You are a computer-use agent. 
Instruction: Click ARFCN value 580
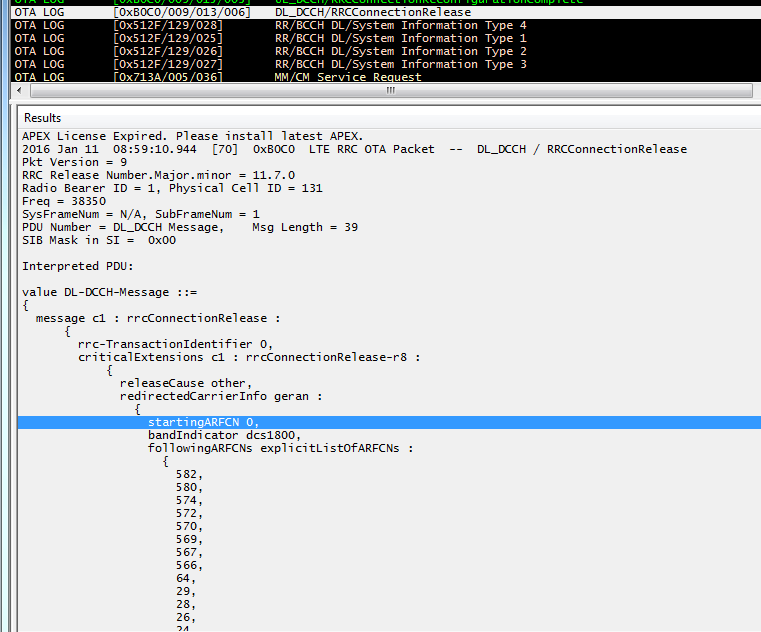[189, 487]
